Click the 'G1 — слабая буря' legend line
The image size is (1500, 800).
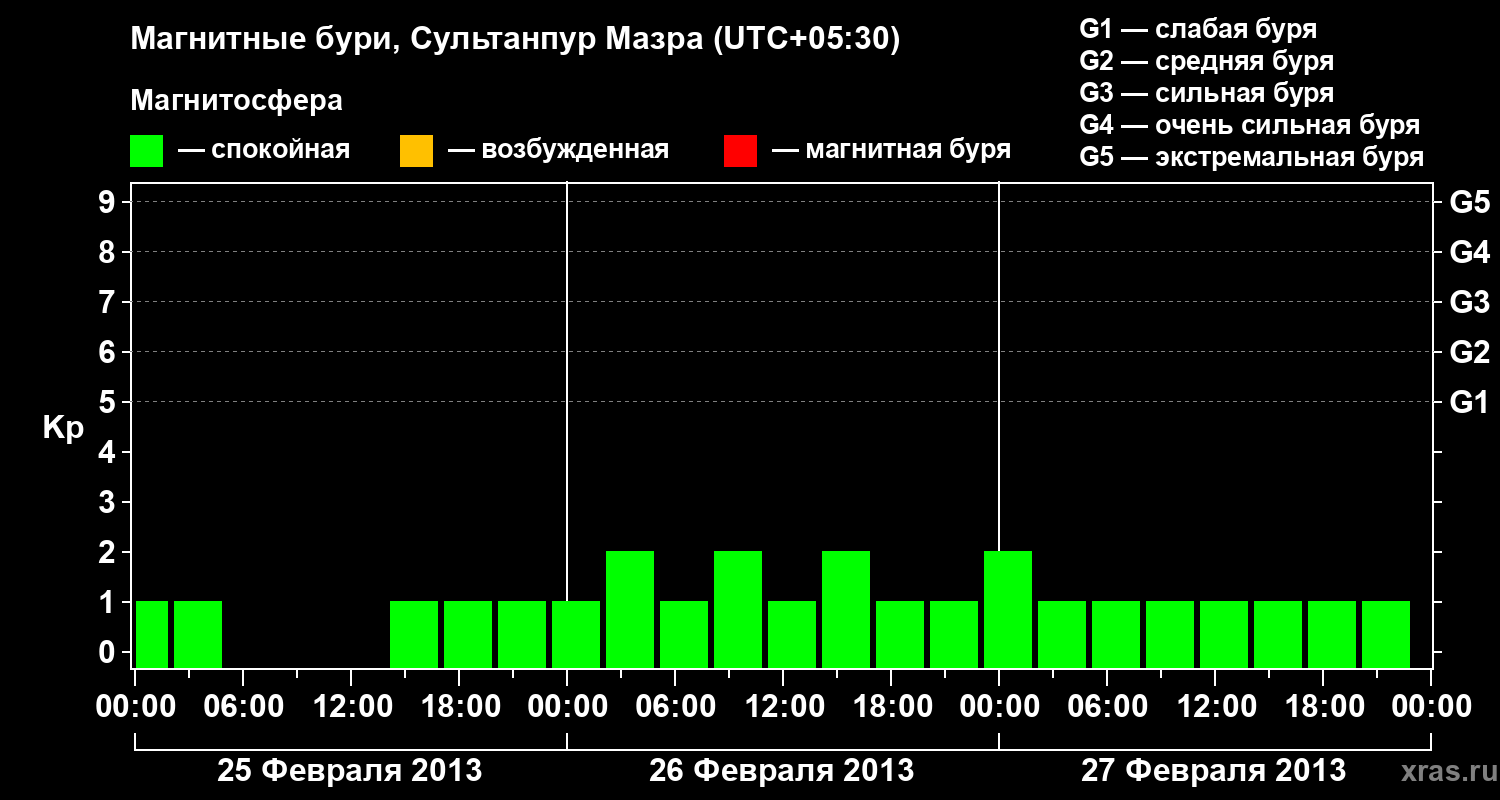coord(1198,29)
